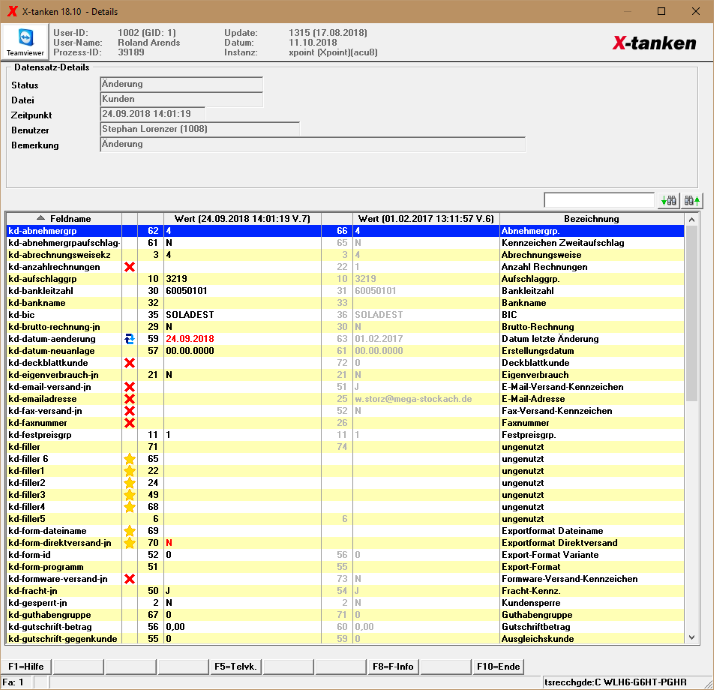Select the kd-aufschlaggrp row

[345, 279]
